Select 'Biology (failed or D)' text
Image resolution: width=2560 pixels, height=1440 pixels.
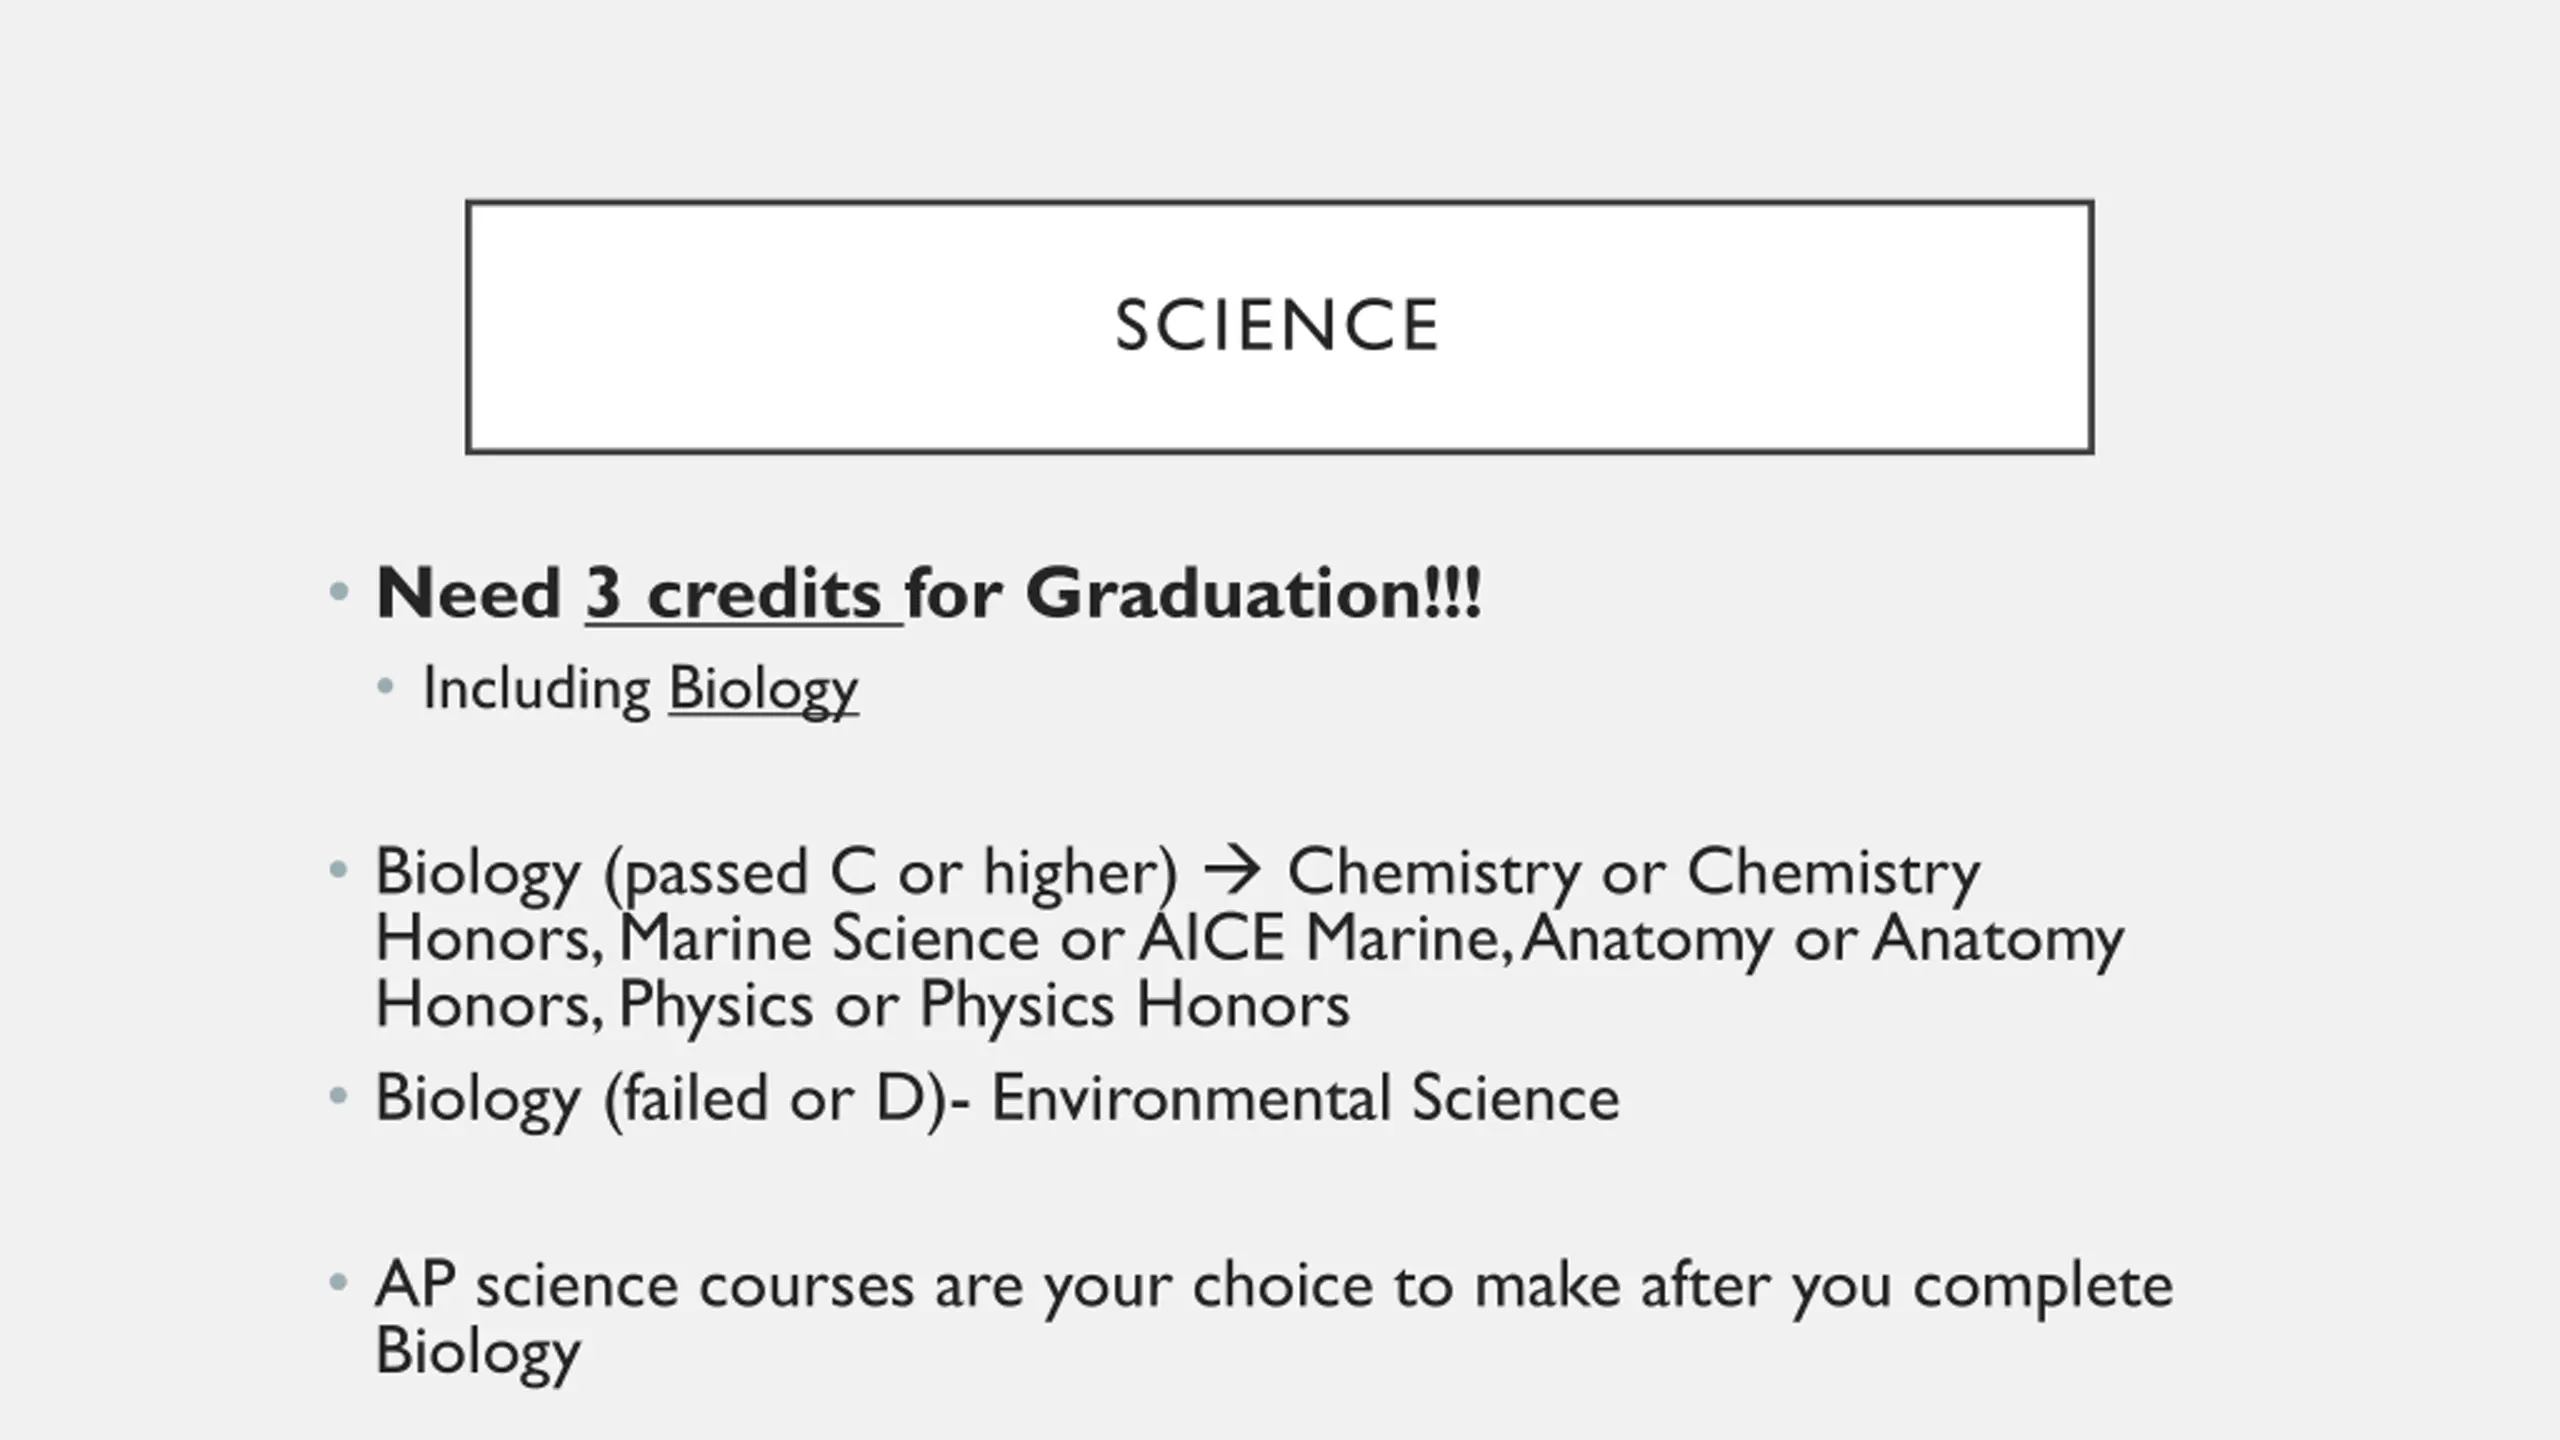(660, 1099)
